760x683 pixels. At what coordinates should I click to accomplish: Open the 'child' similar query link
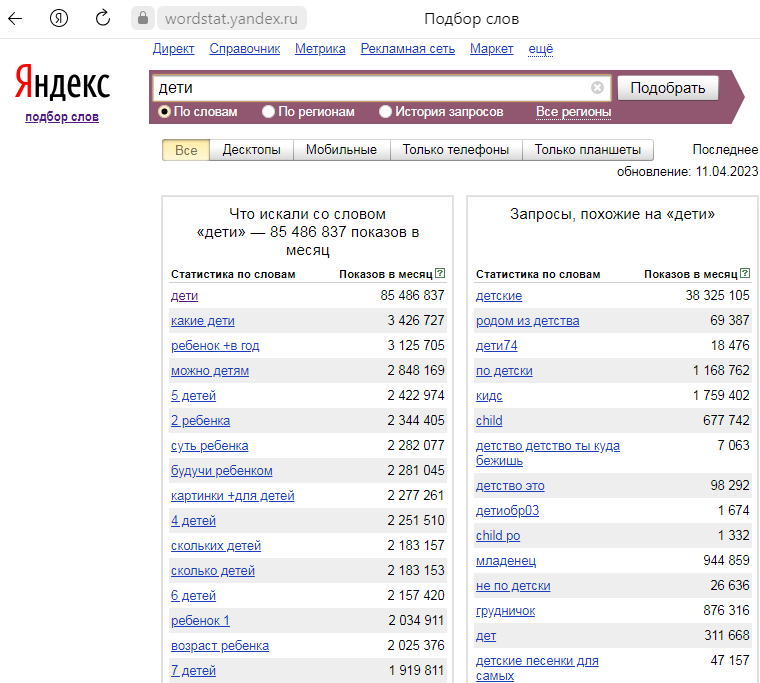pos(489,421)
